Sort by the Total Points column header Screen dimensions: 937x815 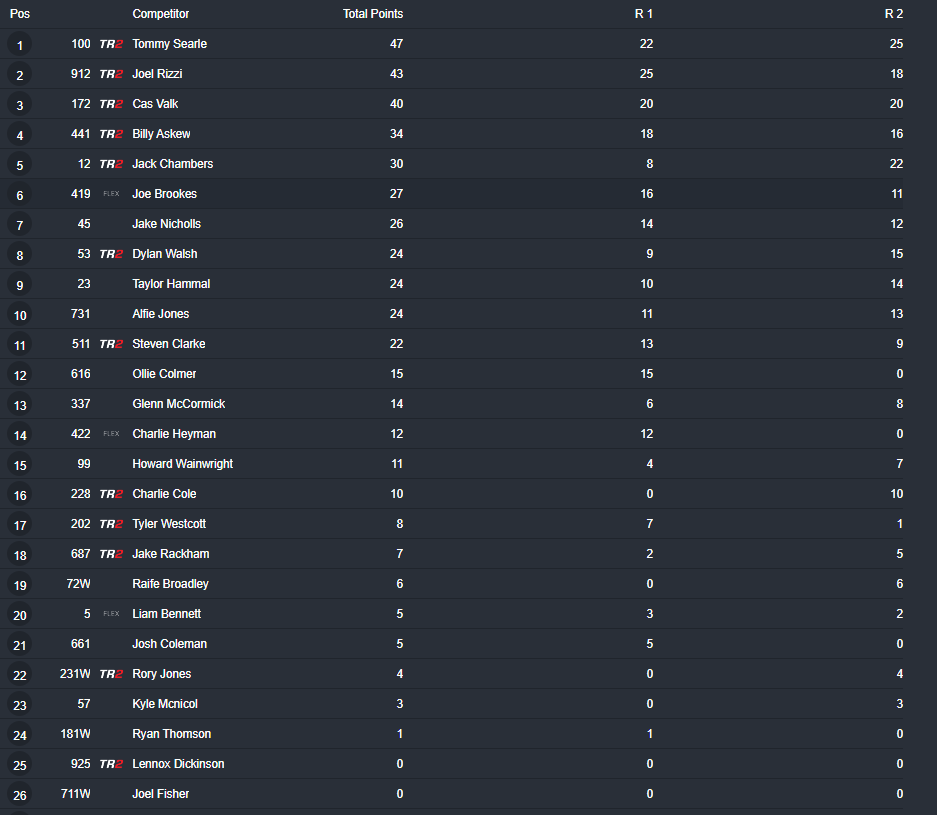(x=373, y=14)
